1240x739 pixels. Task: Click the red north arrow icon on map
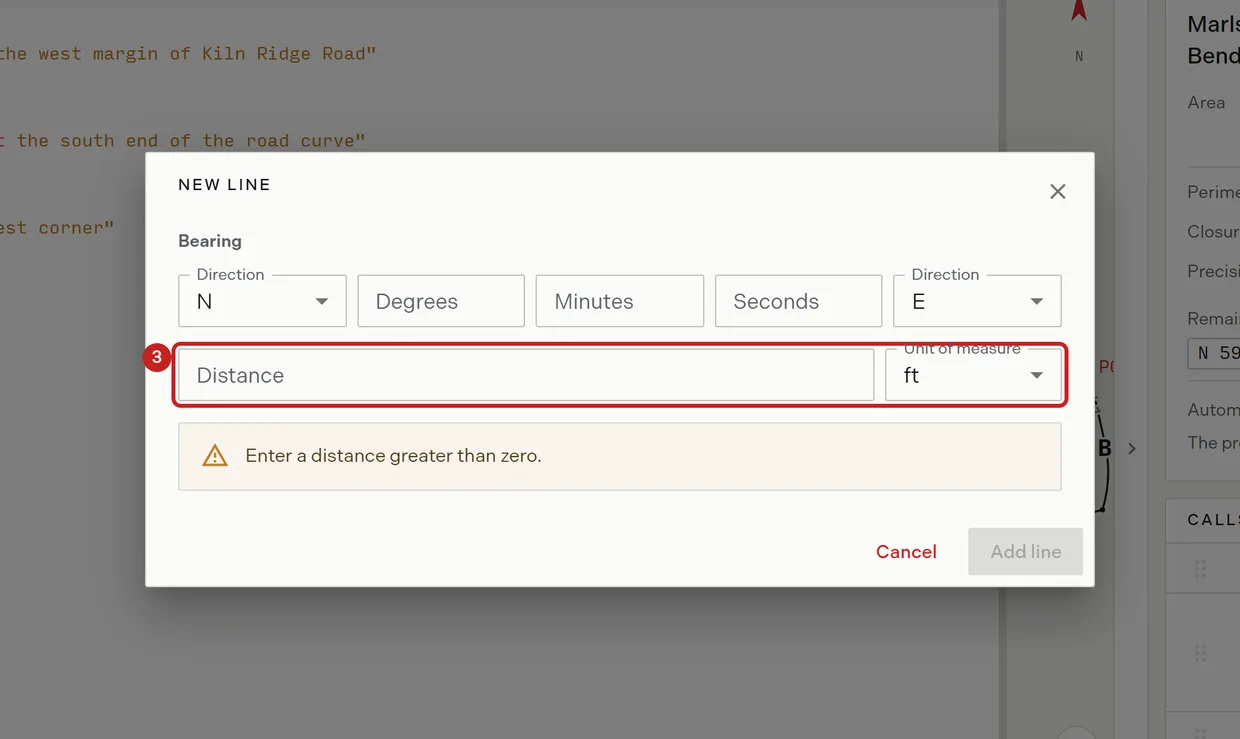1079,10
